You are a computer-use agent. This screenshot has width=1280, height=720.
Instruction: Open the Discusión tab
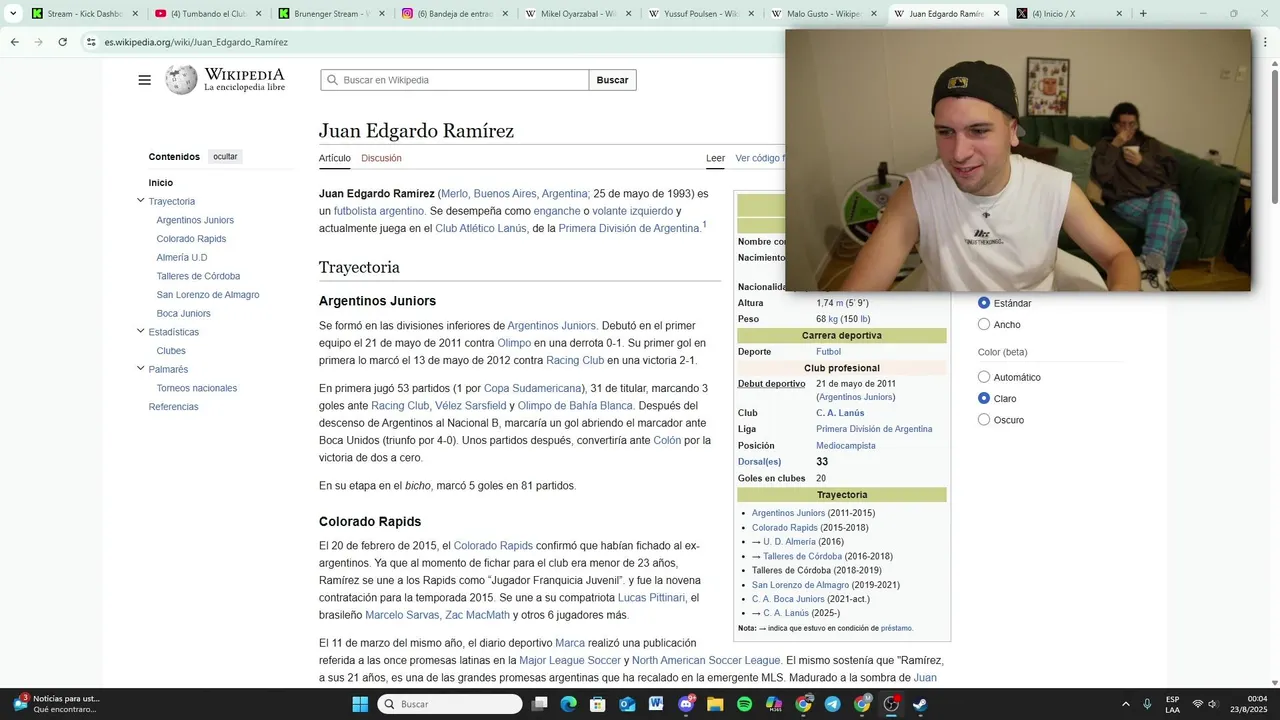pyautogui.click(x=381, y=158)
